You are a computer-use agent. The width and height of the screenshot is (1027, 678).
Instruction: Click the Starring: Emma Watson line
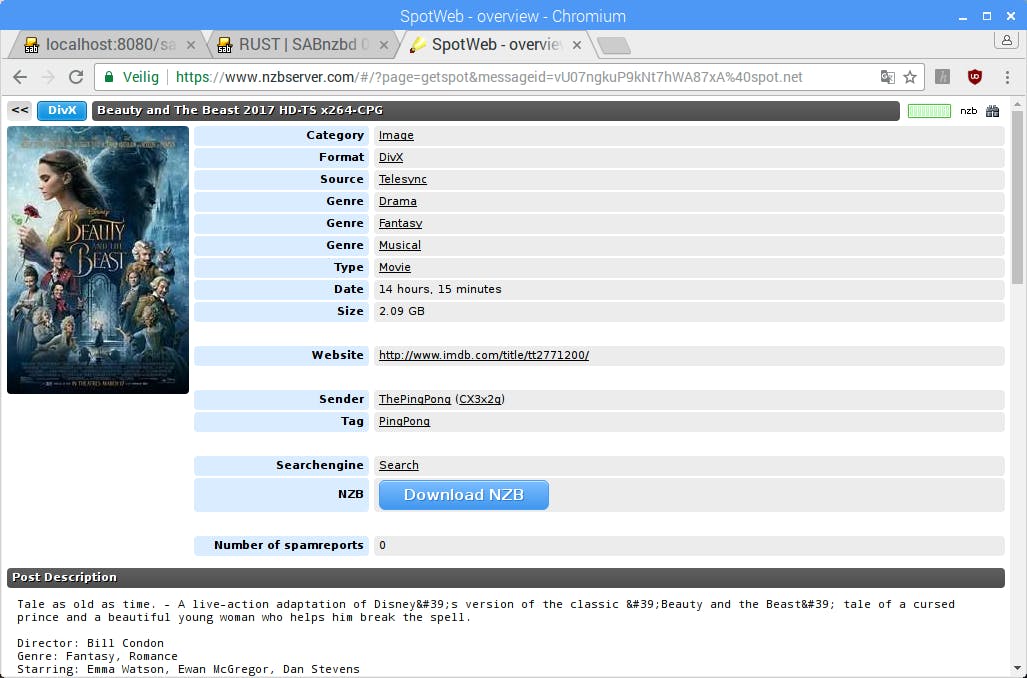(x=188, y=669)
